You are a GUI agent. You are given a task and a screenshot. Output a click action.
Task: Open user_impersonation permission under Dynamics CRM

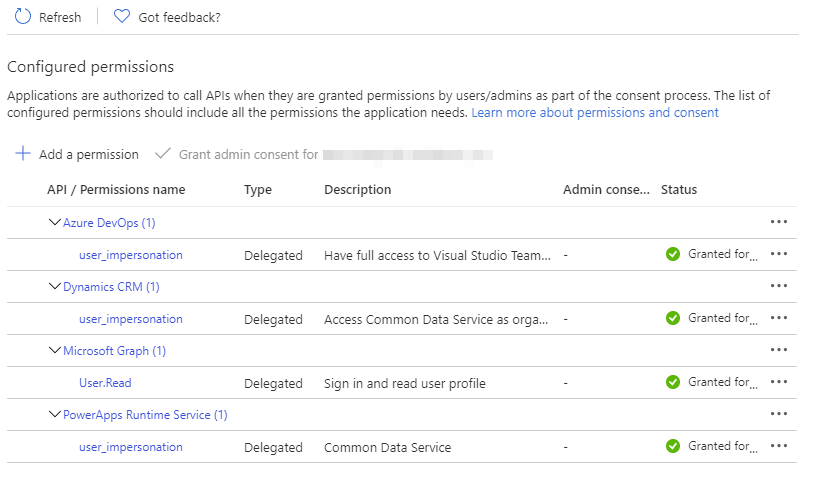tap(131, 319)
